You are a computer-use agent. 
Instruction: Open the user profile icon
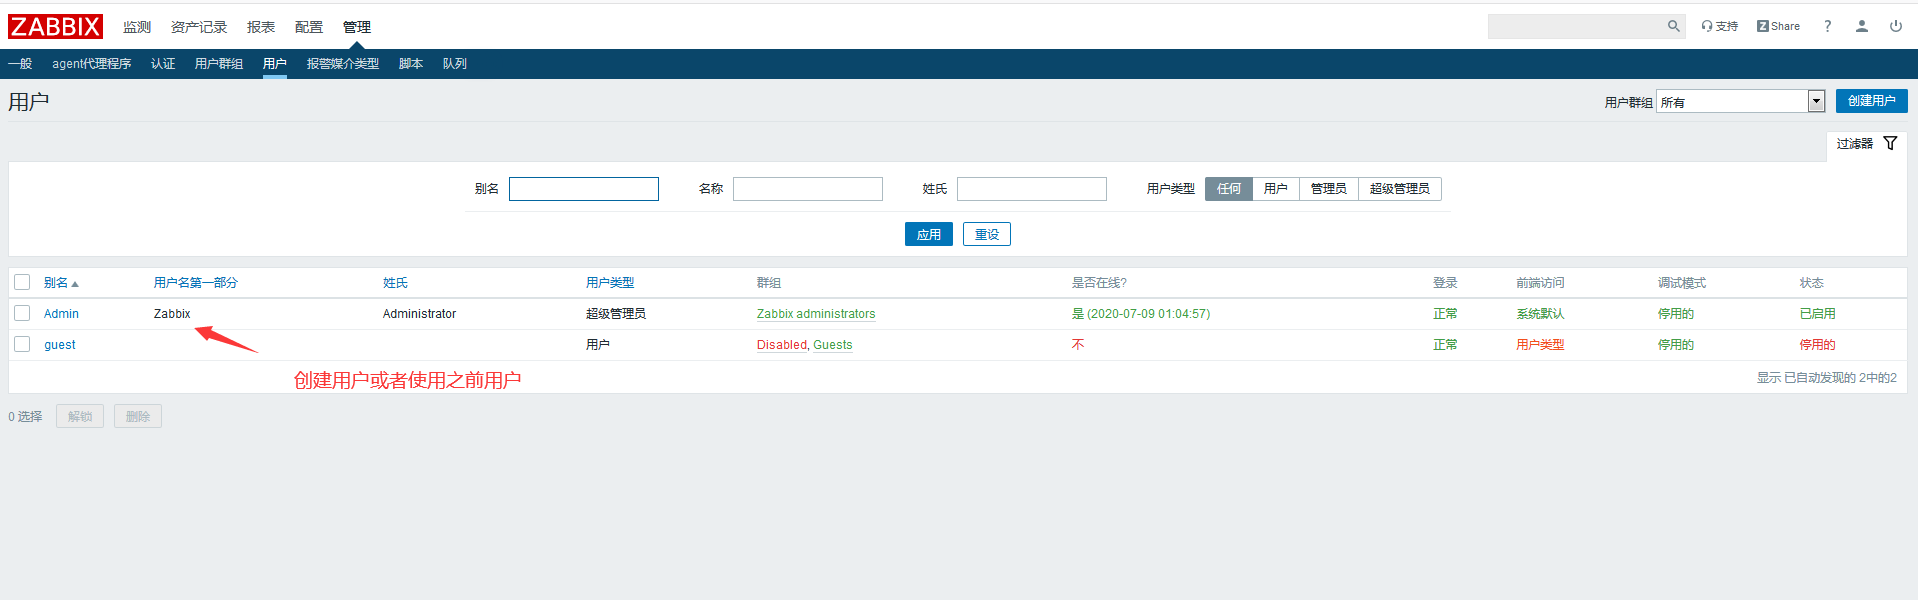pos(1861,27)
